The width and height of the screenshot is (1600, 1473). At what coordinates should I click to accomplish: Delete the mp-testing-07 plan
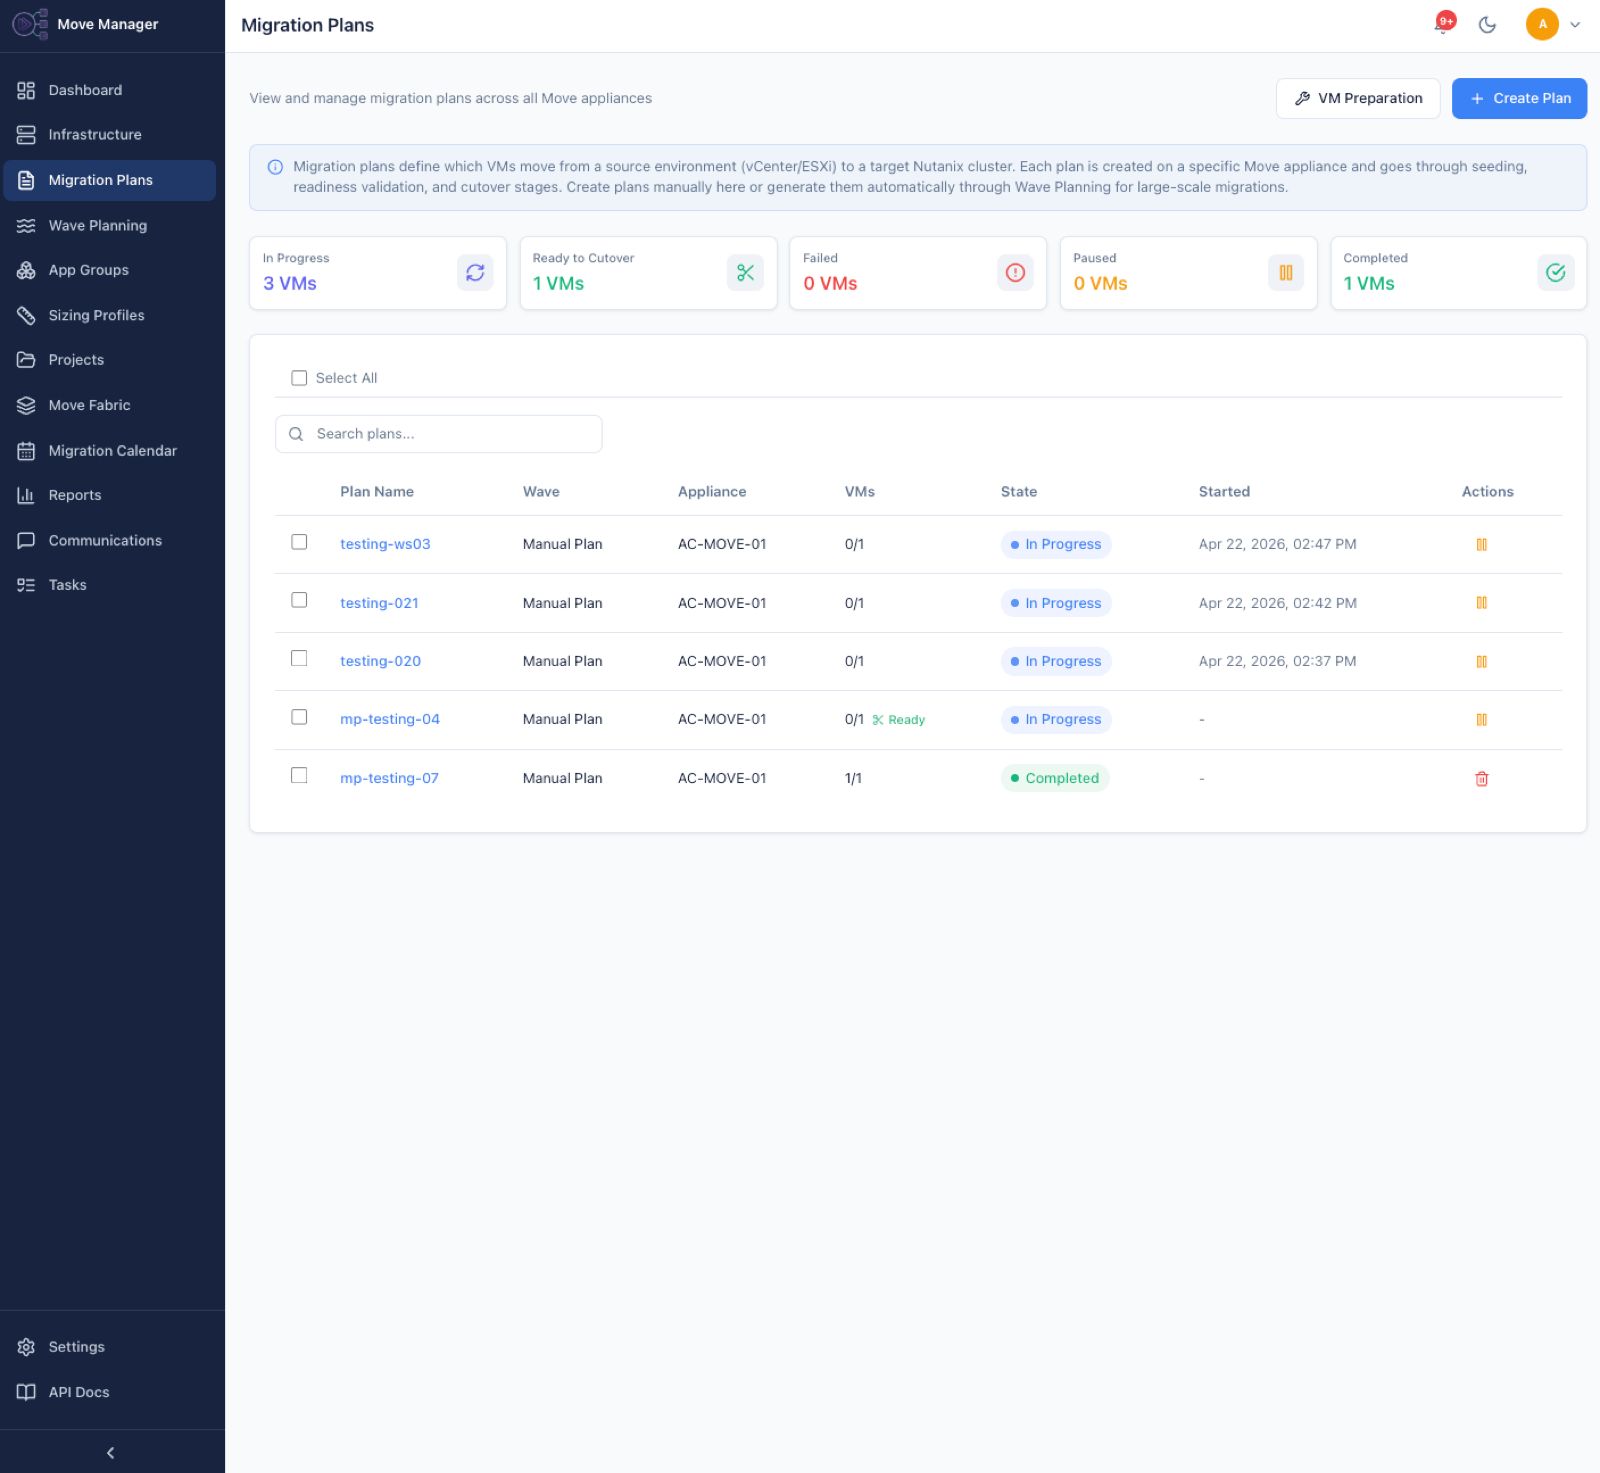point(1482,779)
